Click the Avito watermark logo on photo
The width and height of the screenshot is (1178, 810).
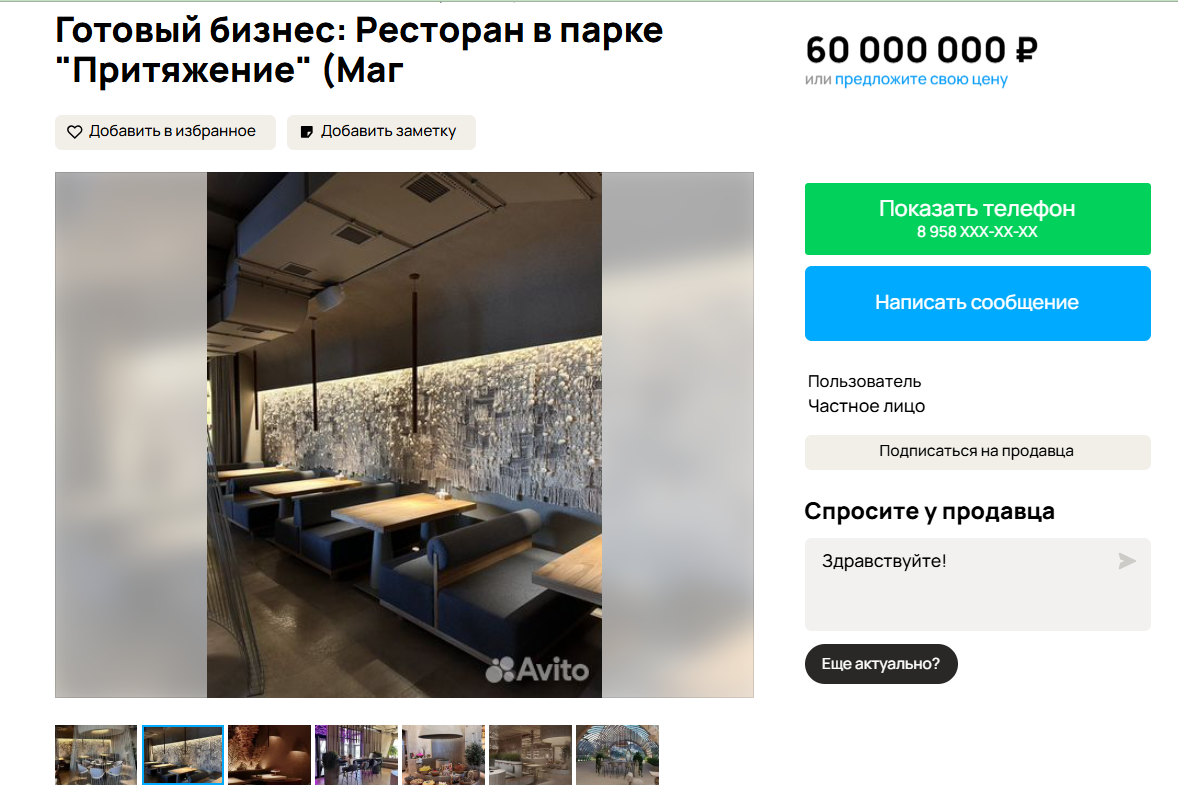tap(537, 669)
